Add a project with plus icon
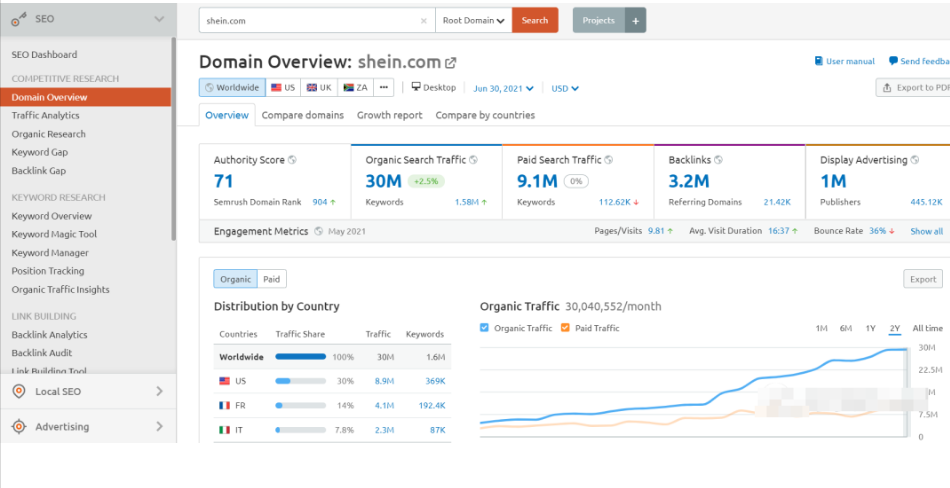 tap(636, 21)
